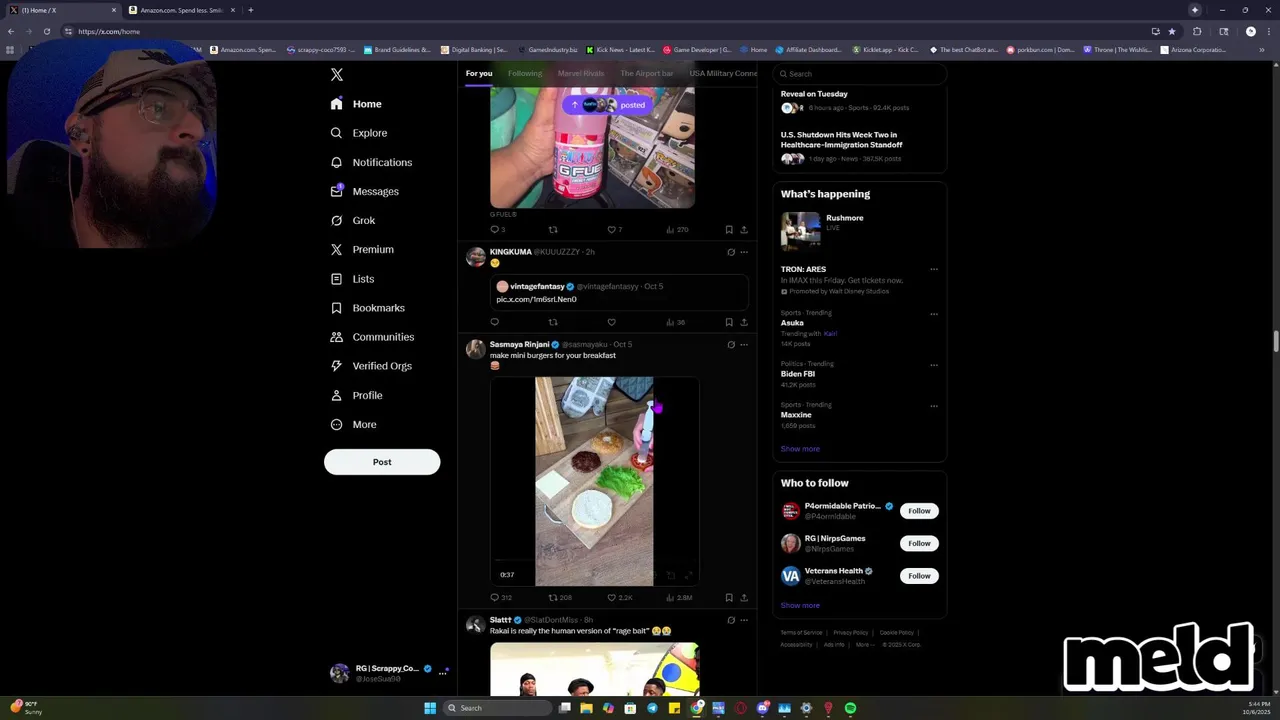Viewport: 1280px width, 720px height.
Task: Switch to the For you tab
Action: (x=479, y=73)
